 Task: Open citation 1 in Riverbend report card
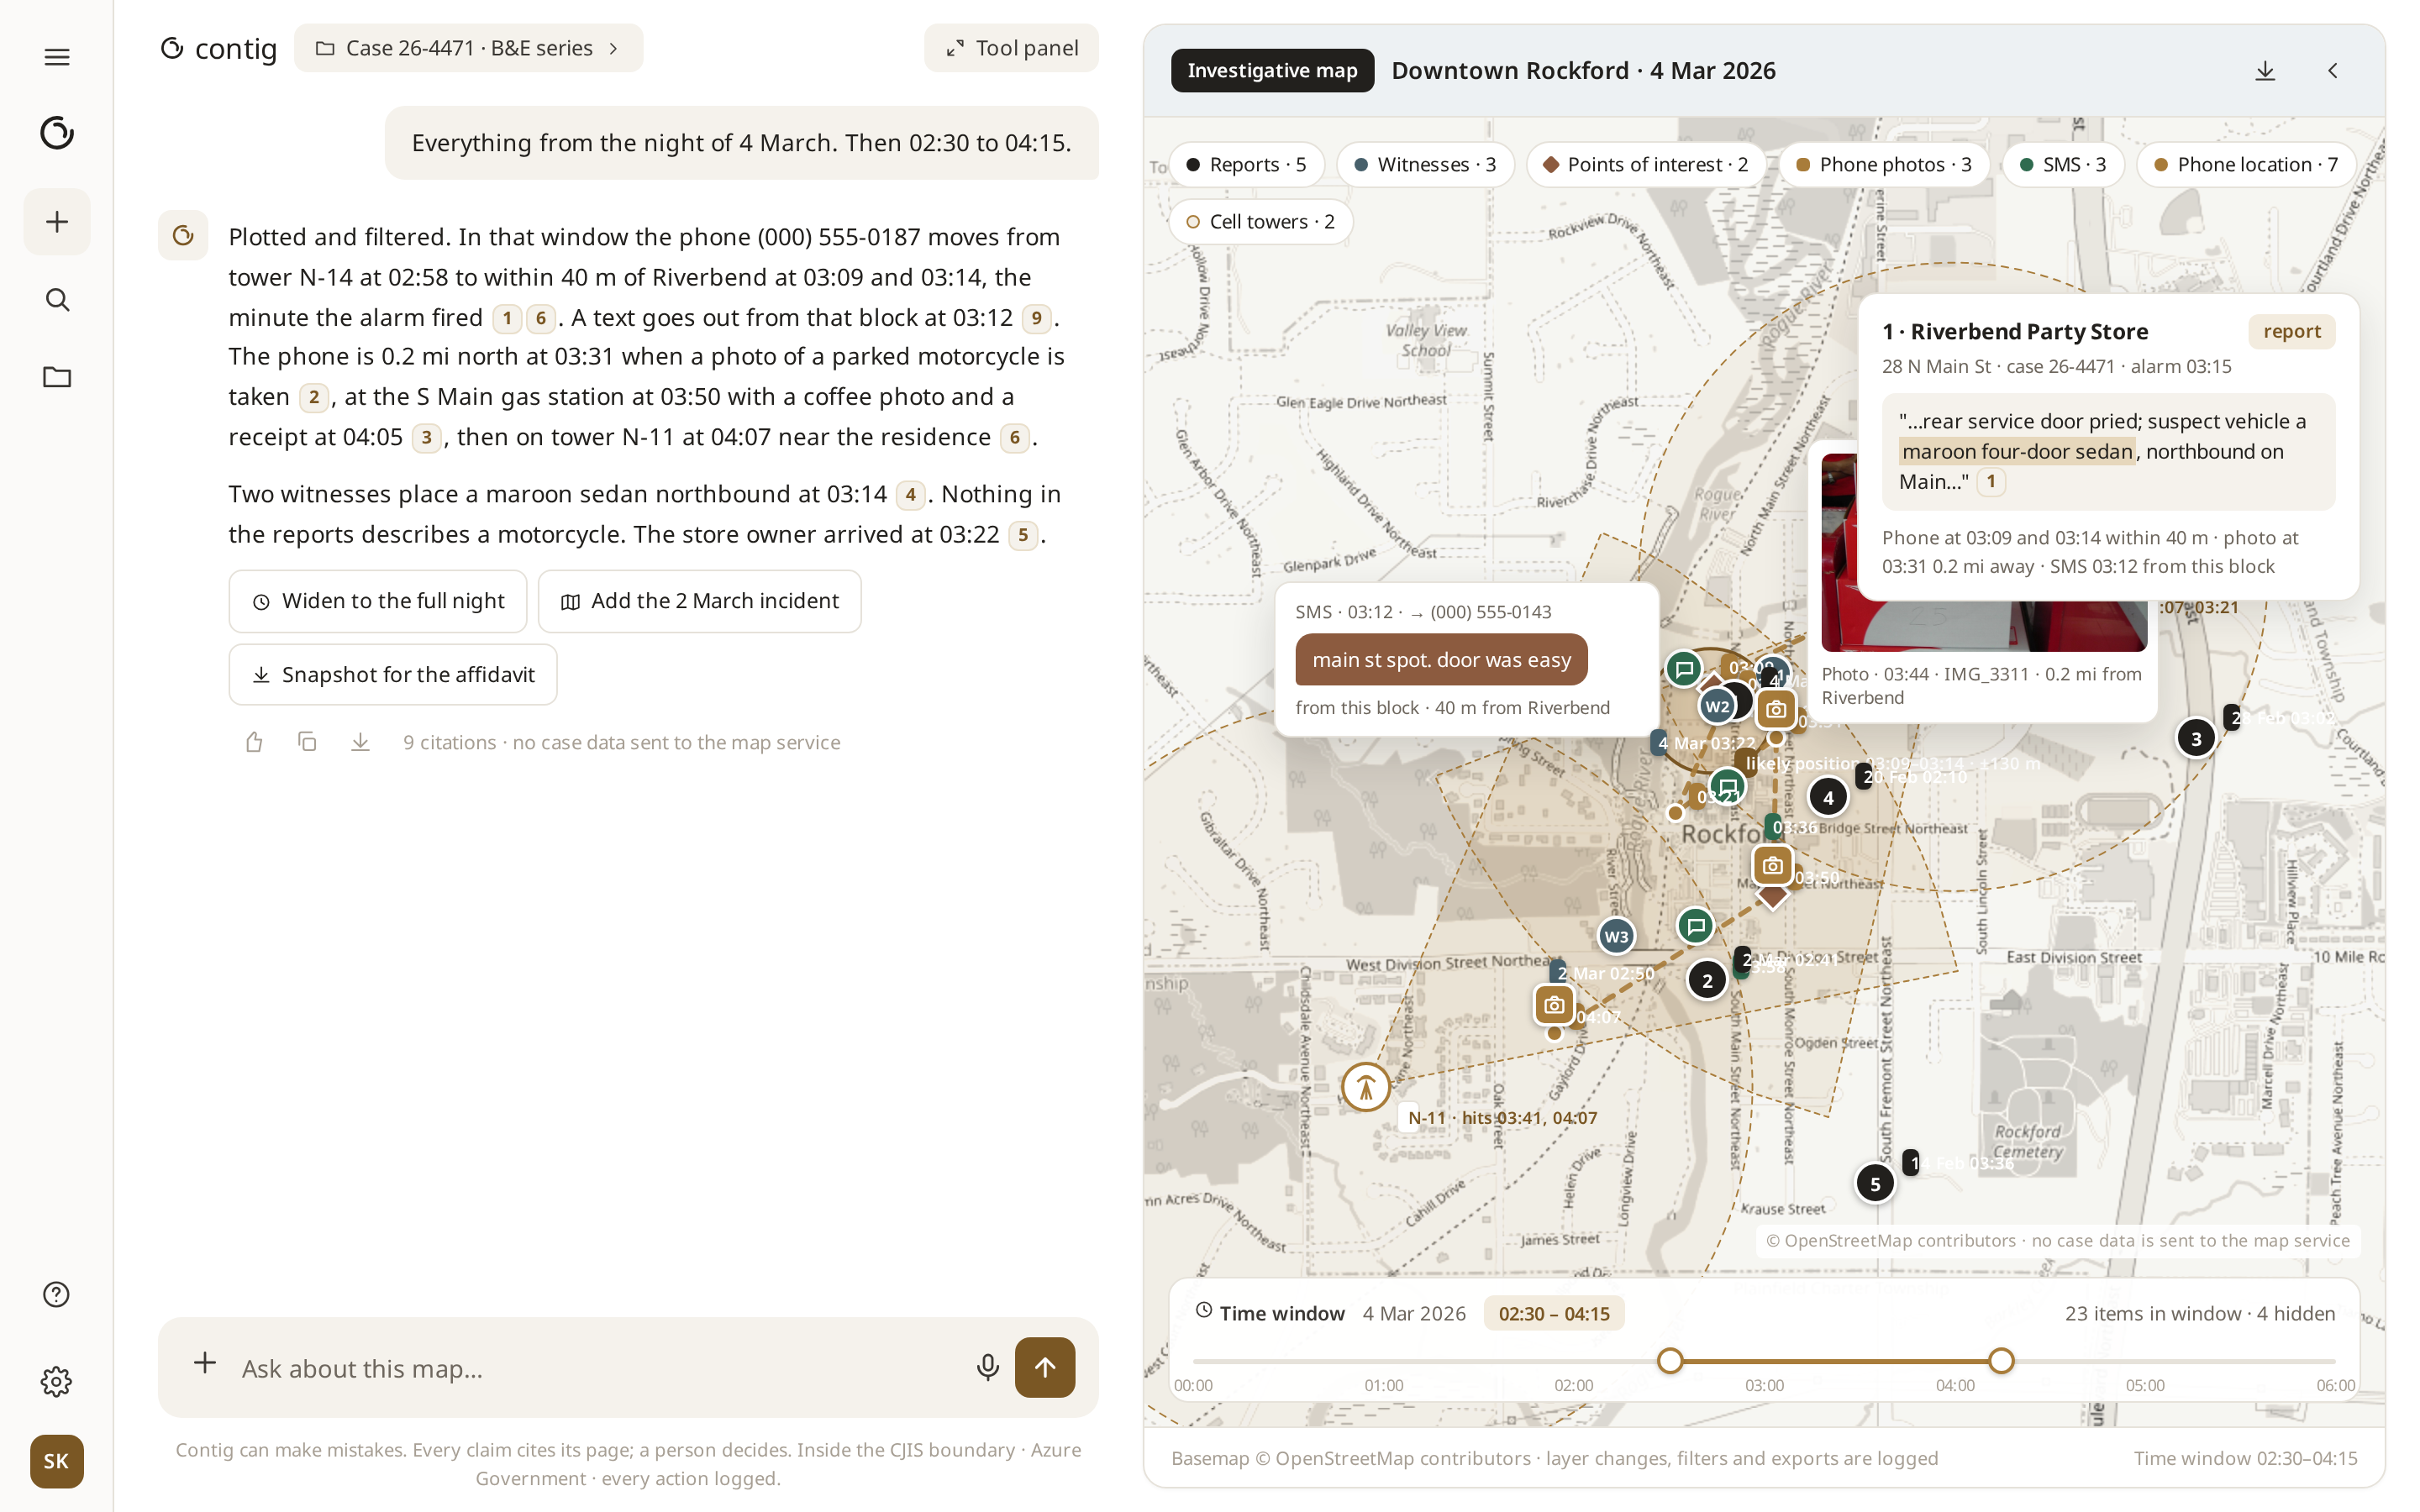pos(1990,482)
